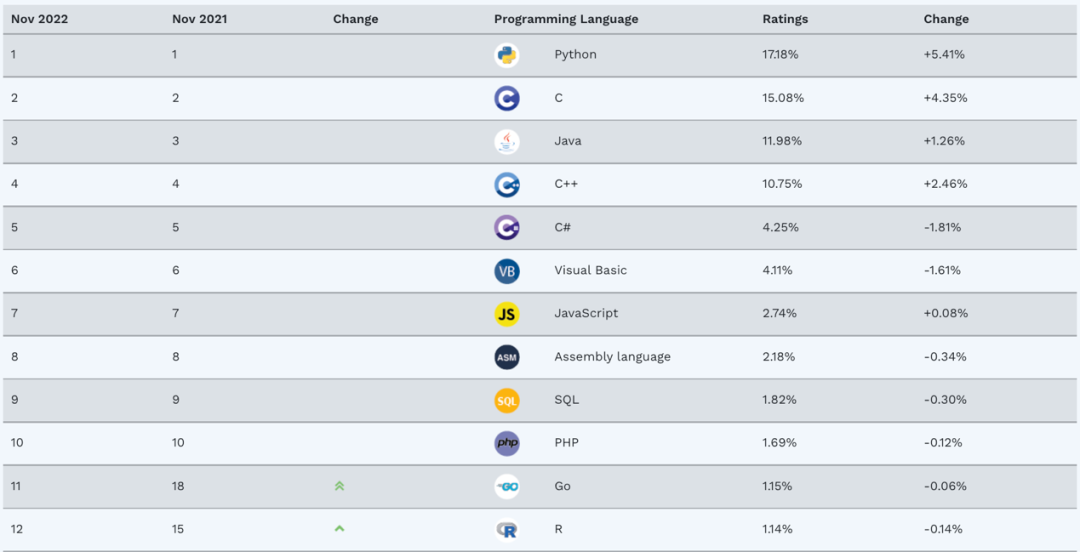Click the orange SQL icon

[x=507, y=400]
